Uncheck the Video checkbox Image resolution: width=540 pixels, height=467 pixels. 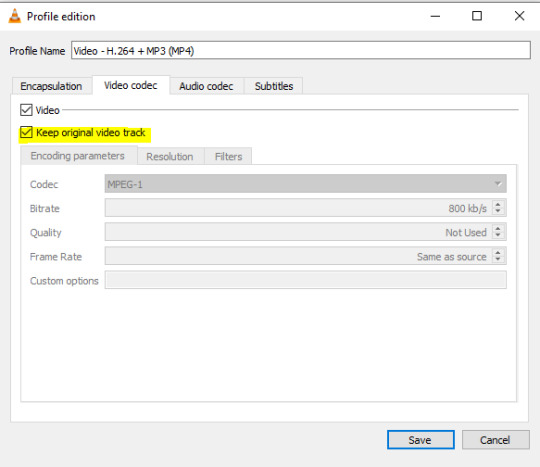coord(26,110)
